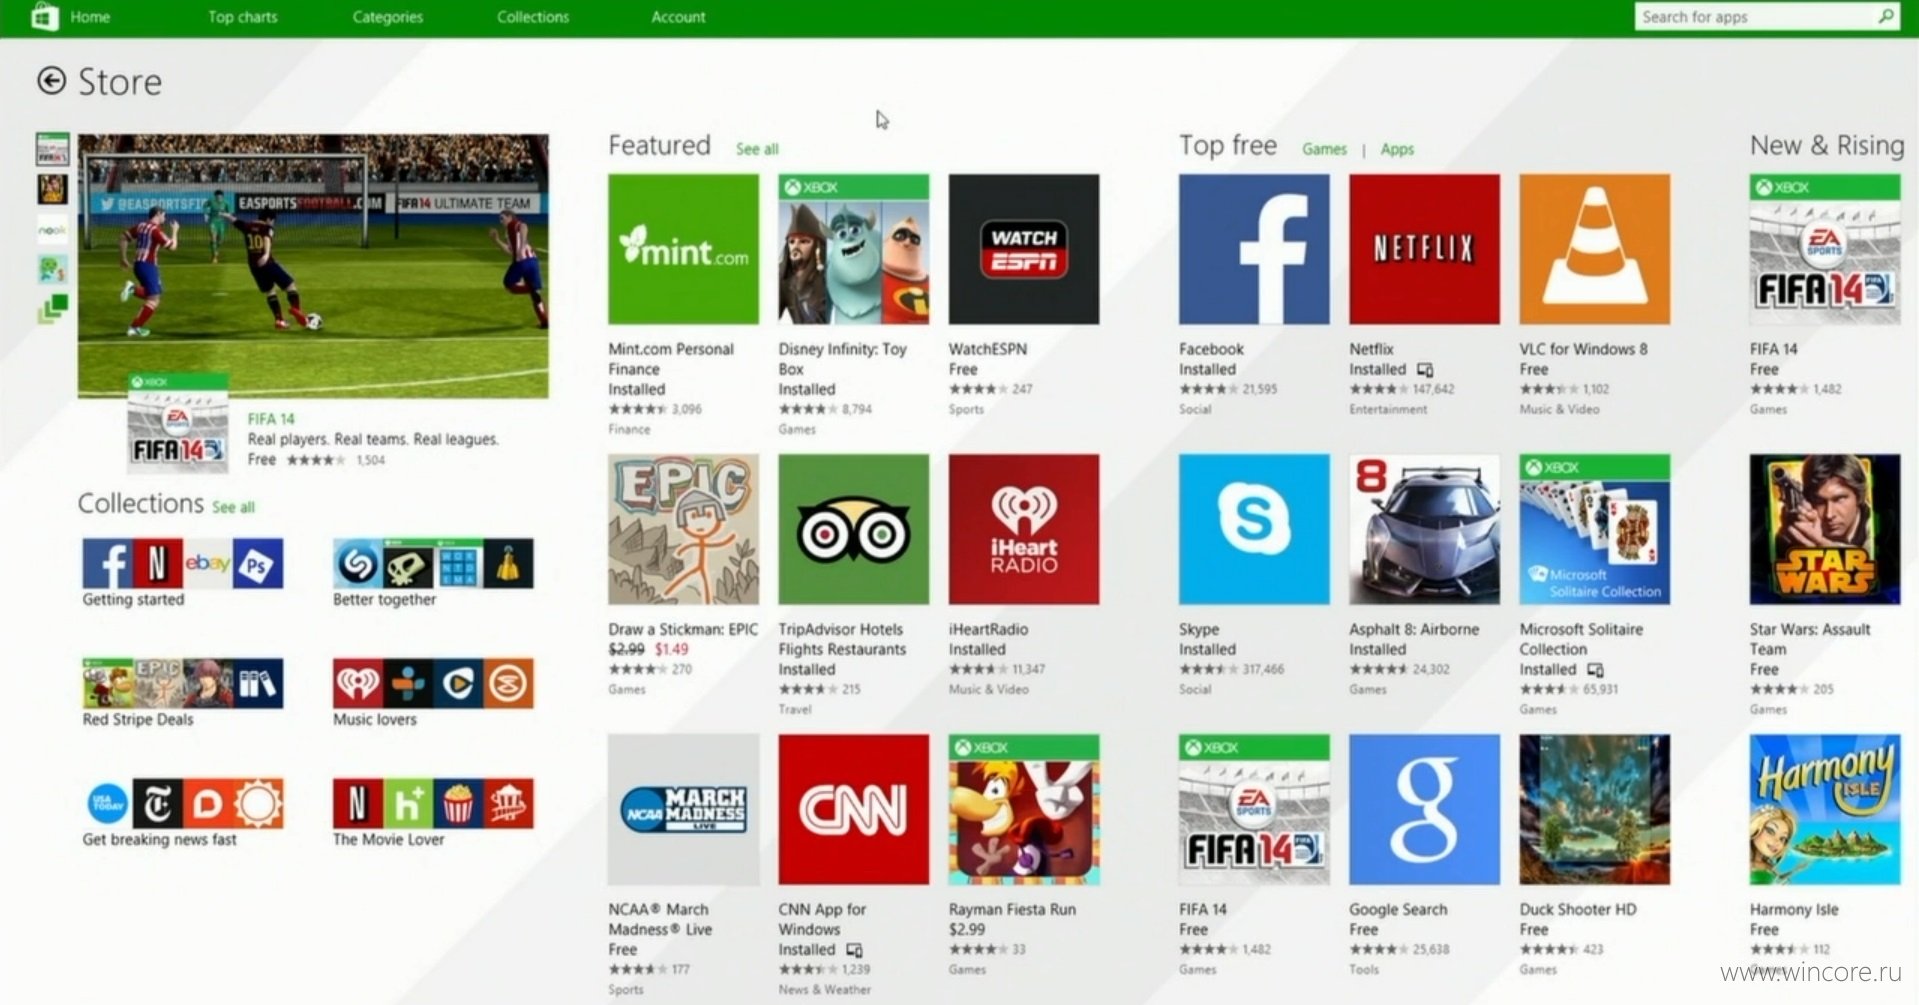Open the Harmony Isle tile
This screenshot has width=1919, height=1005.
pos(1825,809)
